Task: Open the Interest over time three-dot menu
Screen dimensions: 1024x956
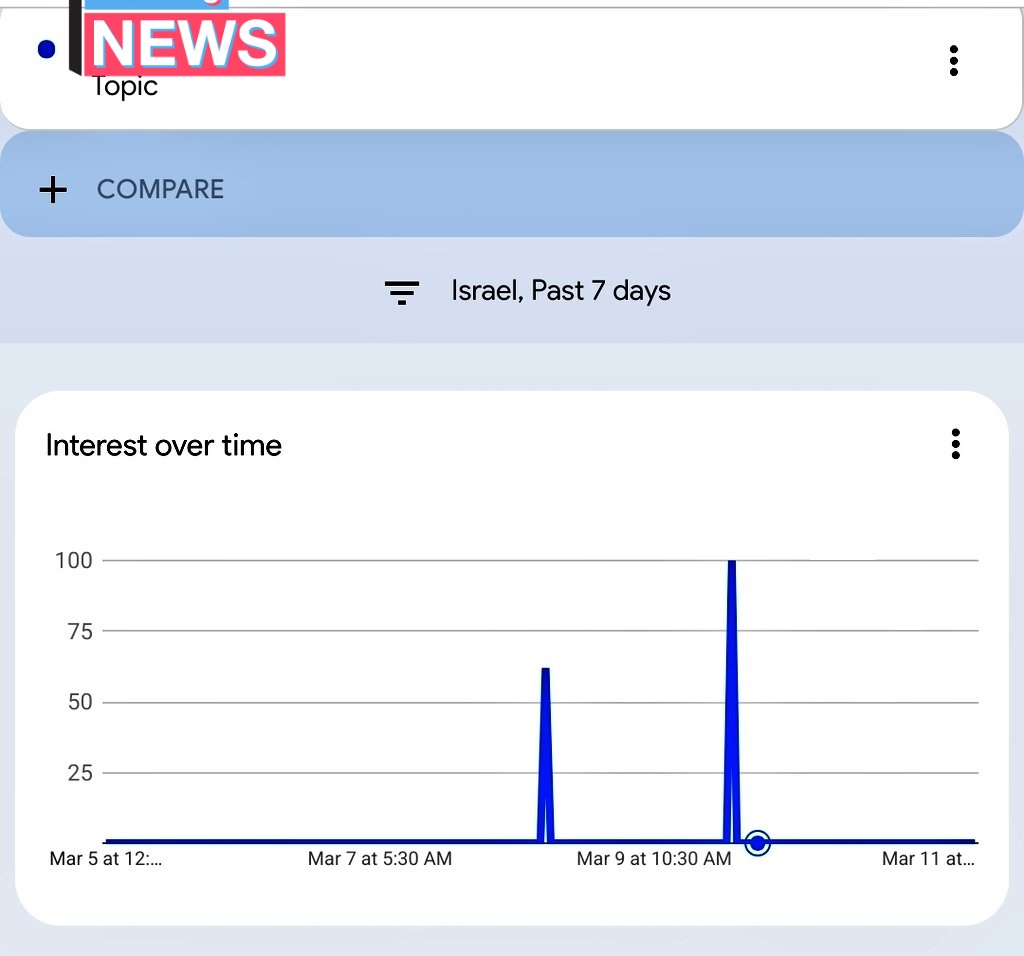Action: (955, 444)
